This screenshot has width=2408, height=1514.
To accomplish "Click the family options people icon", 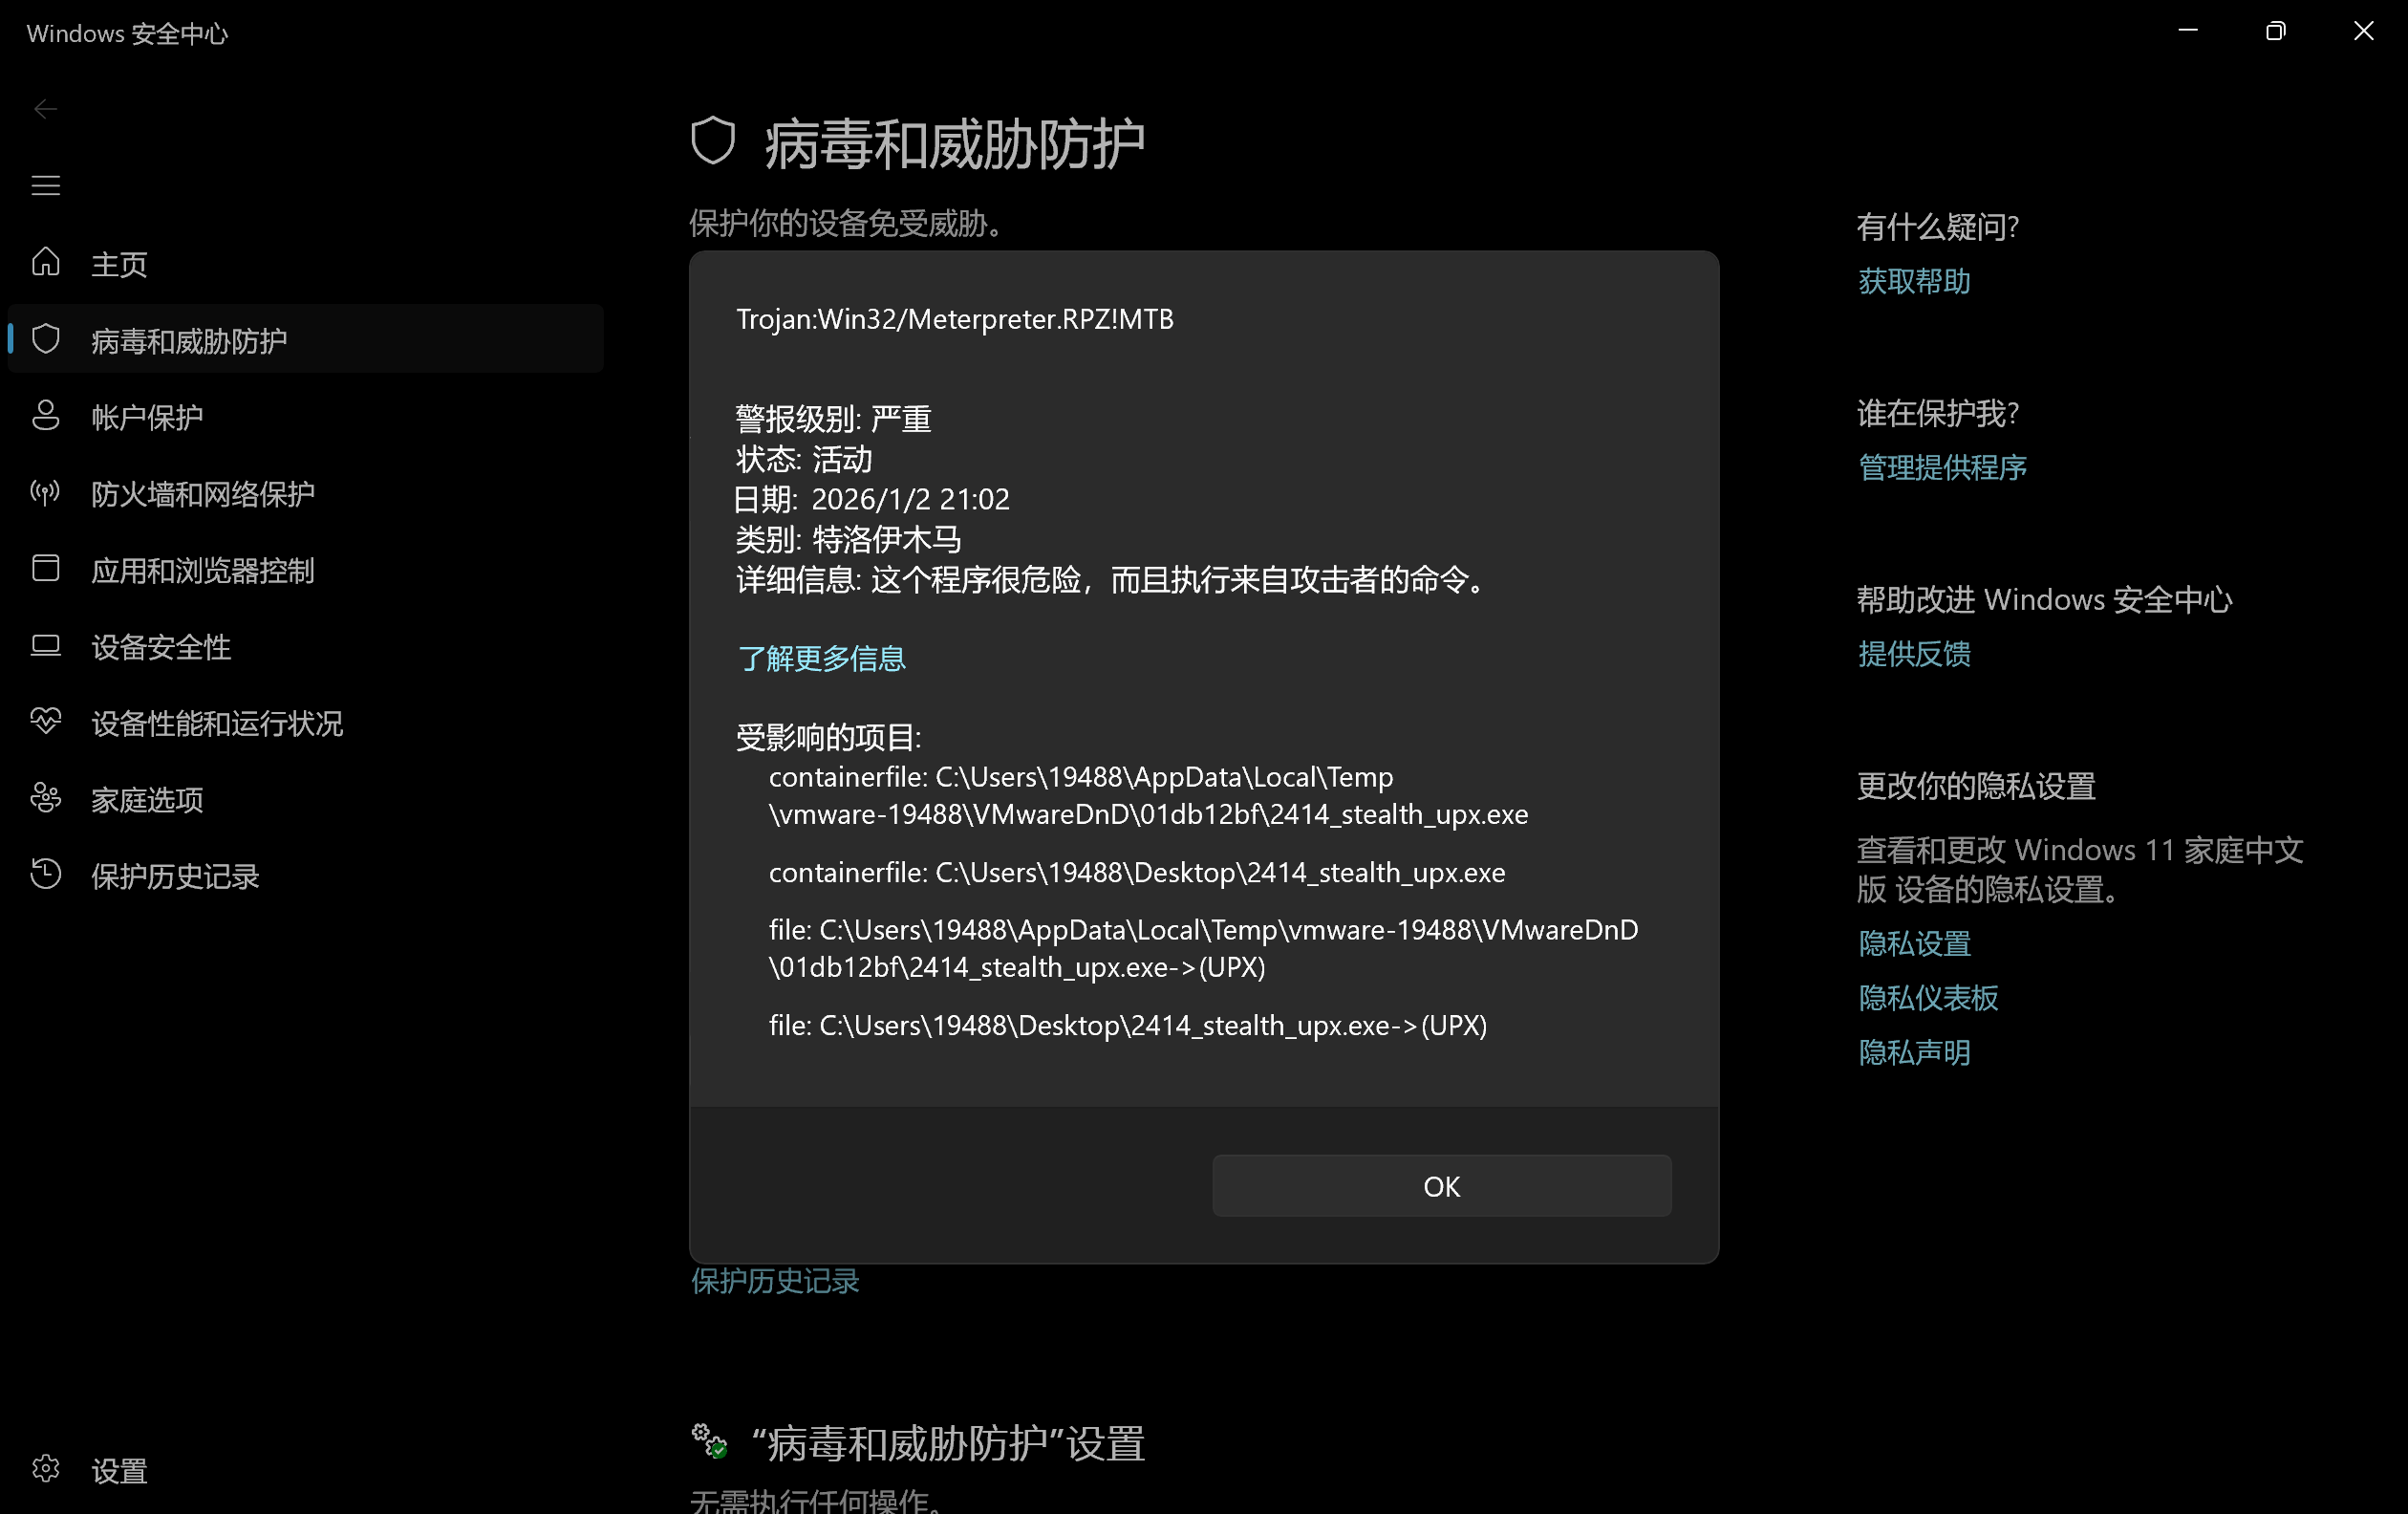I will click(46, 799).
